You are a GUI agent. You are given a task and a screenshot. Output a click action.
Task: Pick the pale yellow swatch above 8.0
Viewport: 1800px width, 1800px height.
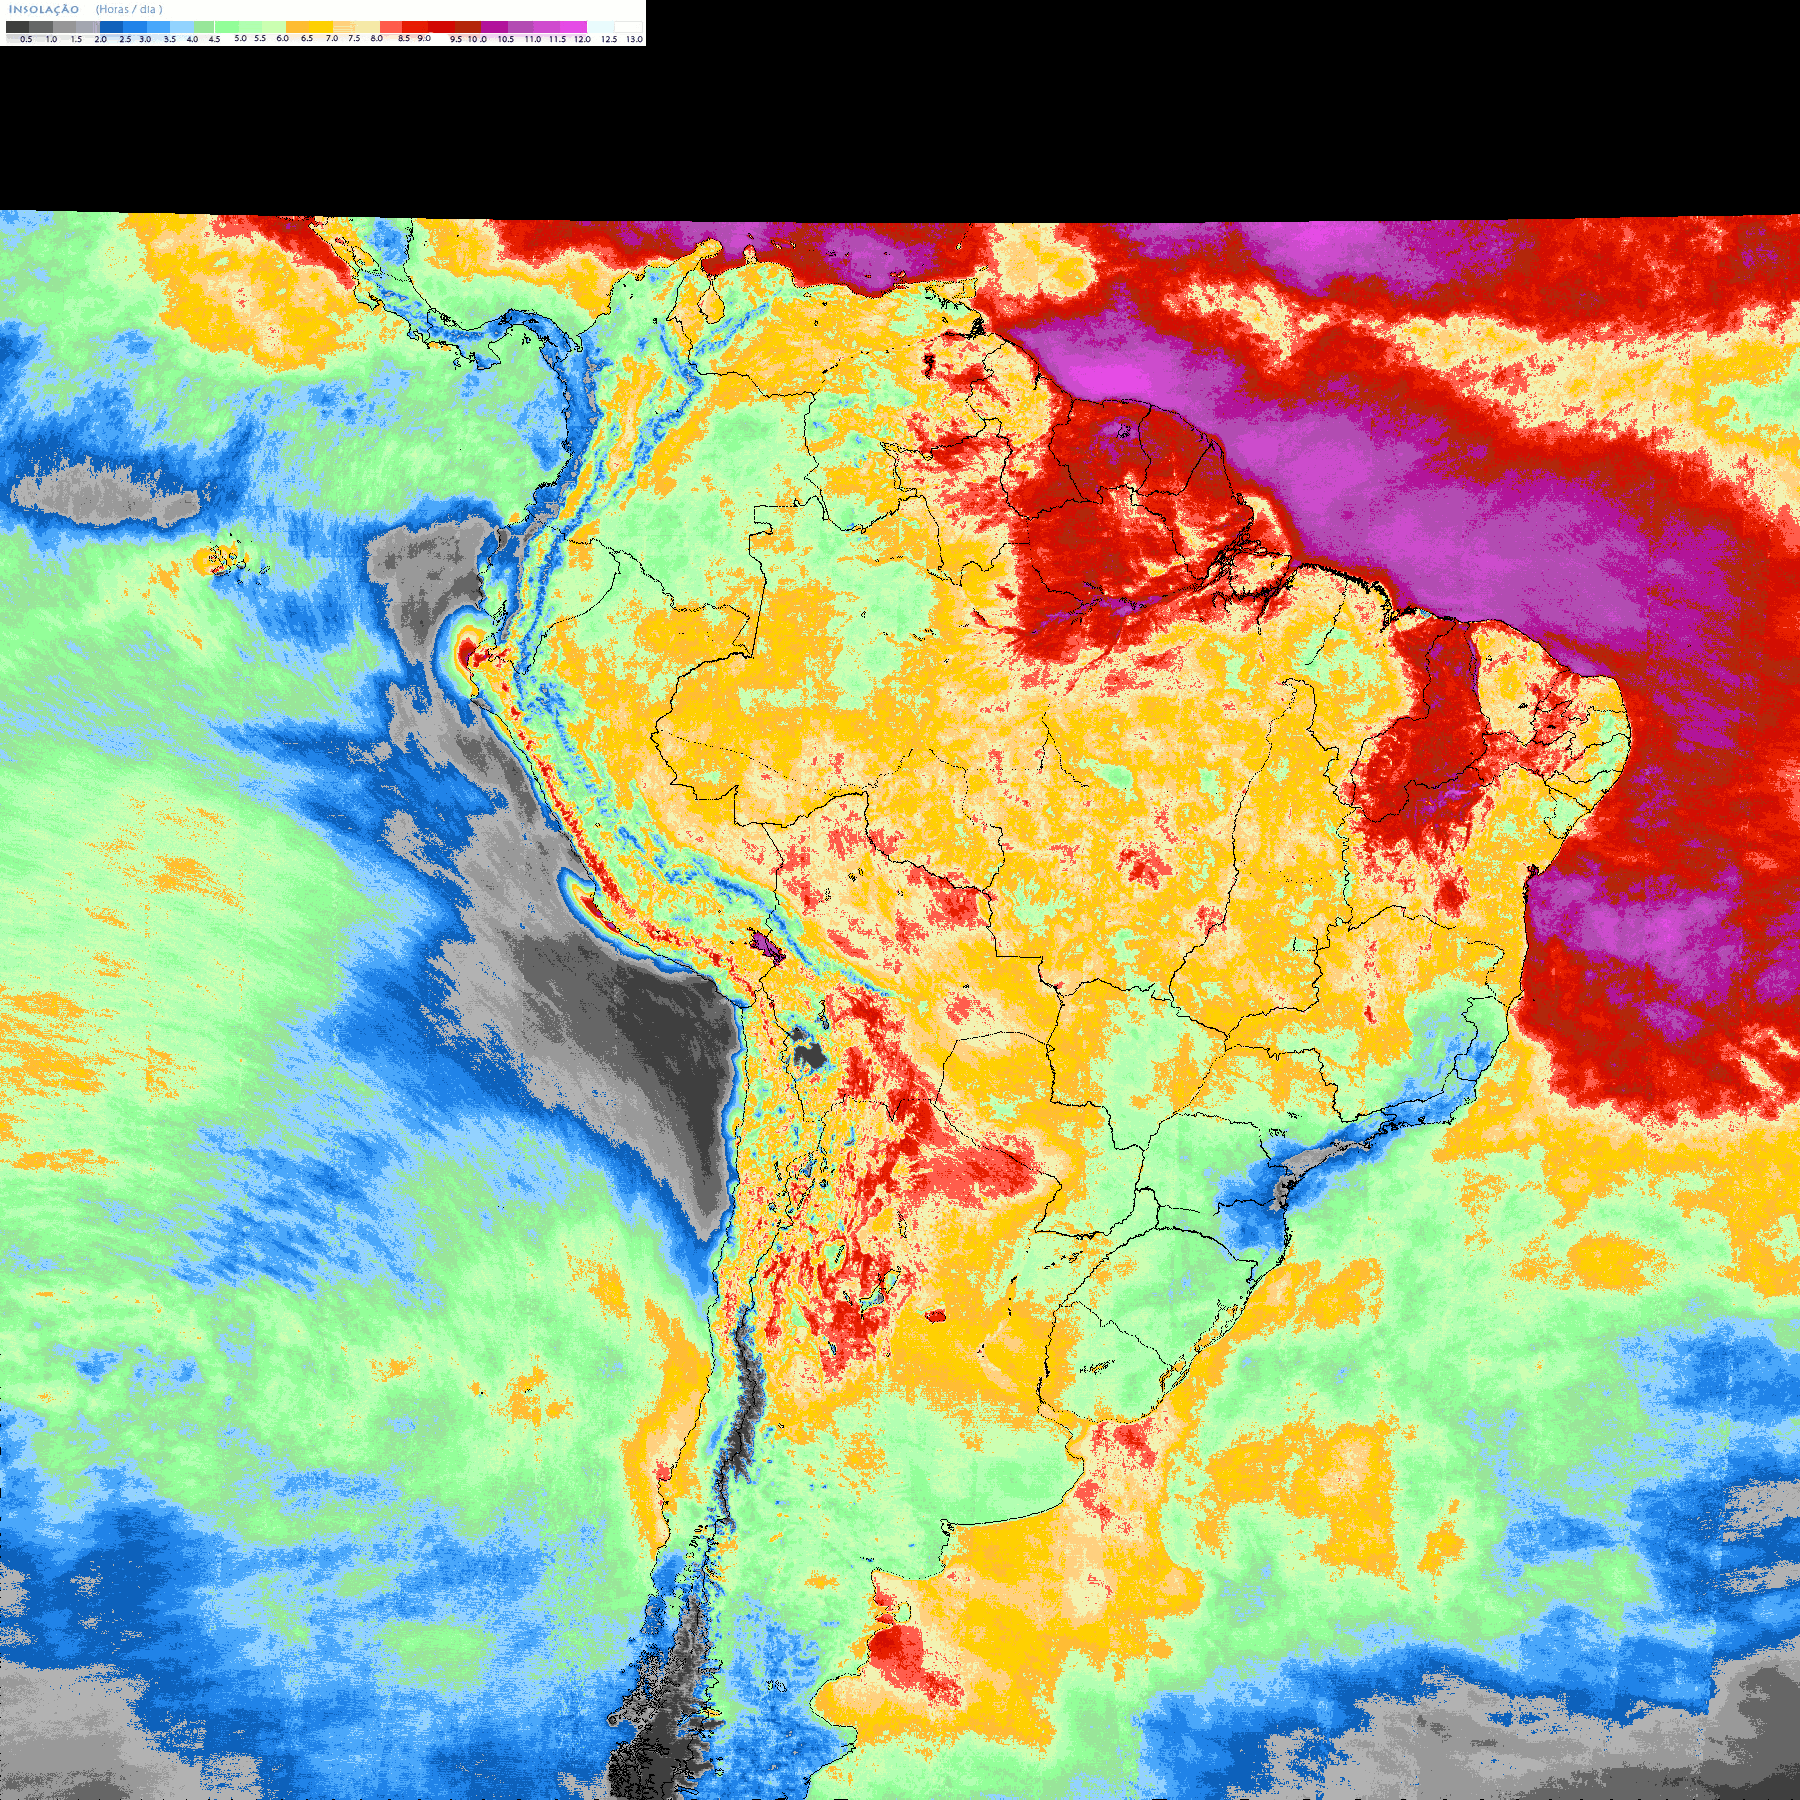(367, 27)
